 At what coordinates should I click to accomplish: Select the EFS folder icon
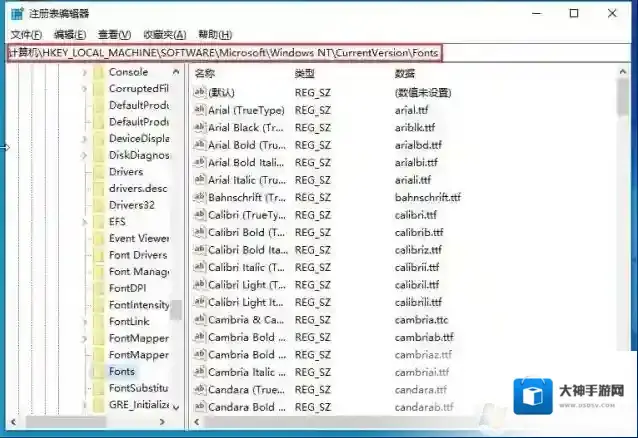click(x=99, y=222)
